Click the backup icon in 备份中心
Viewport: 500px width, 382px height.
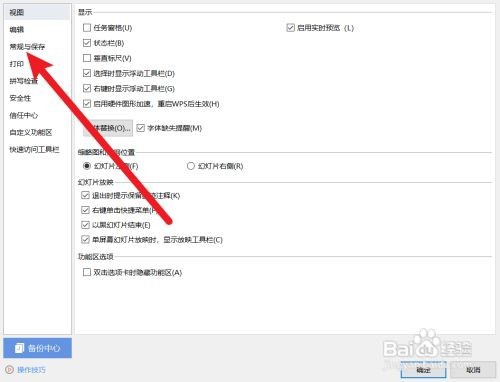point(20,348)
